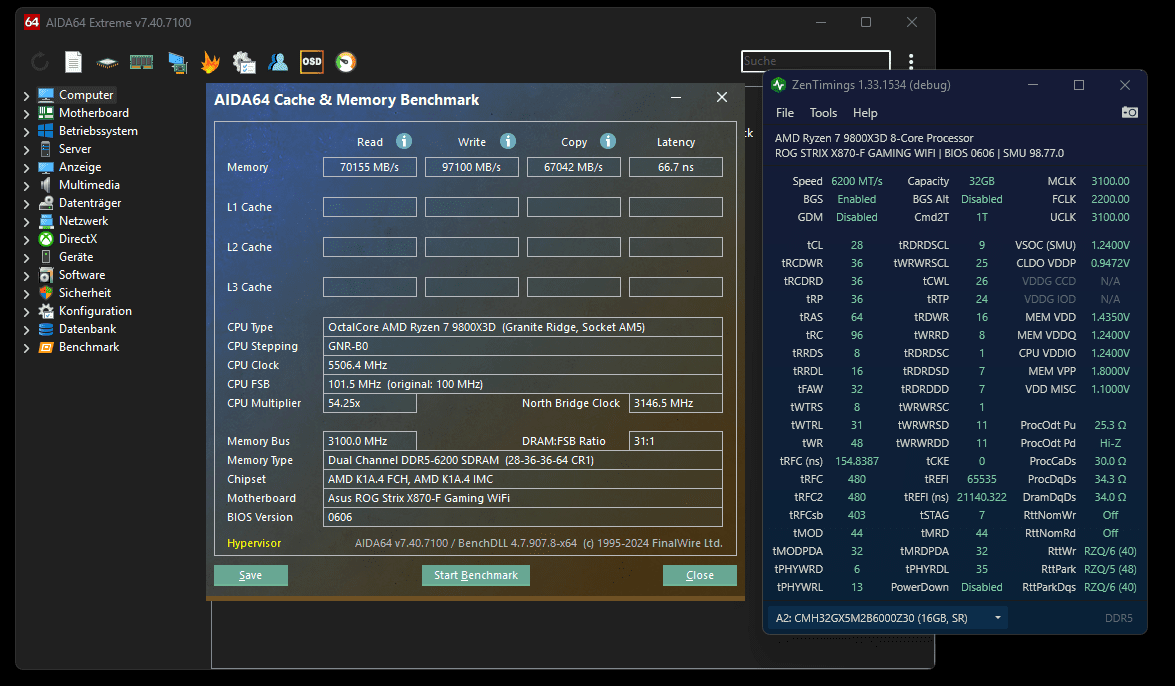Click the Suche search field in AIDA64
Viewport: 1175px width, 686px height.
(x=816, y=61)
